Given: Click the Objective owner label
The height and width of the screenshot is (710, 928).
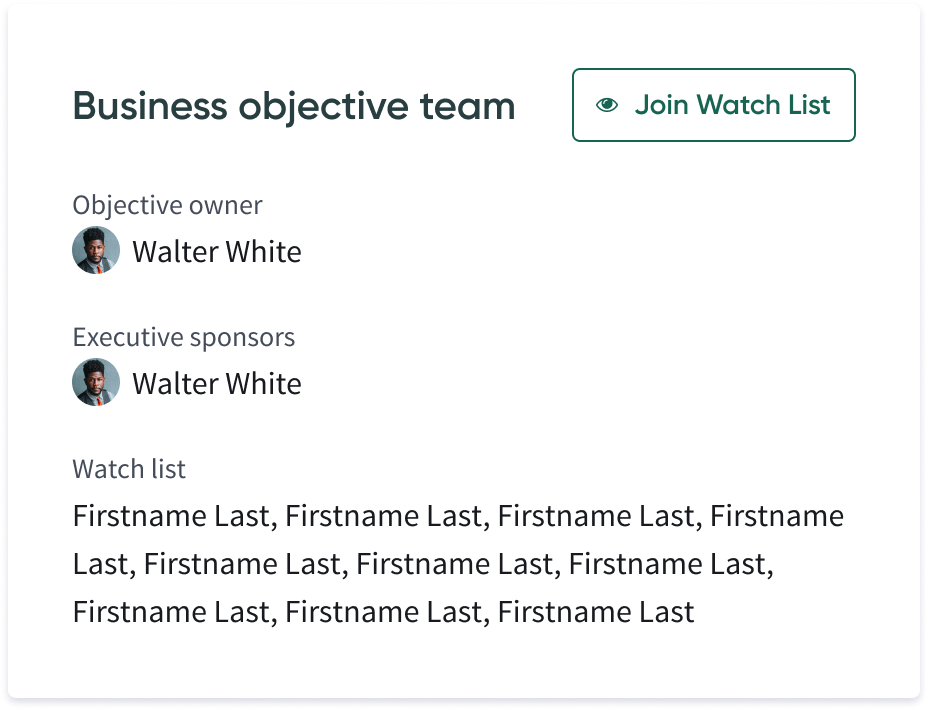Looking at the screenshot, I should (167, 205).
